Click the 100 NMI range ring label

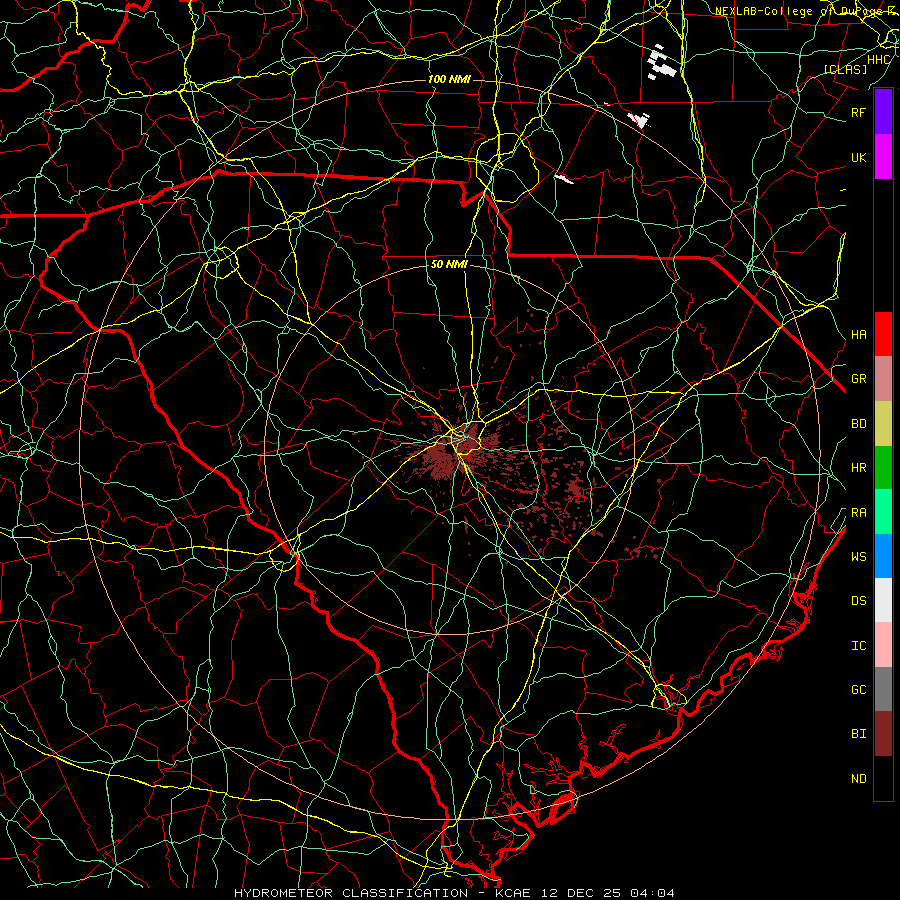[x=449, y=79]
